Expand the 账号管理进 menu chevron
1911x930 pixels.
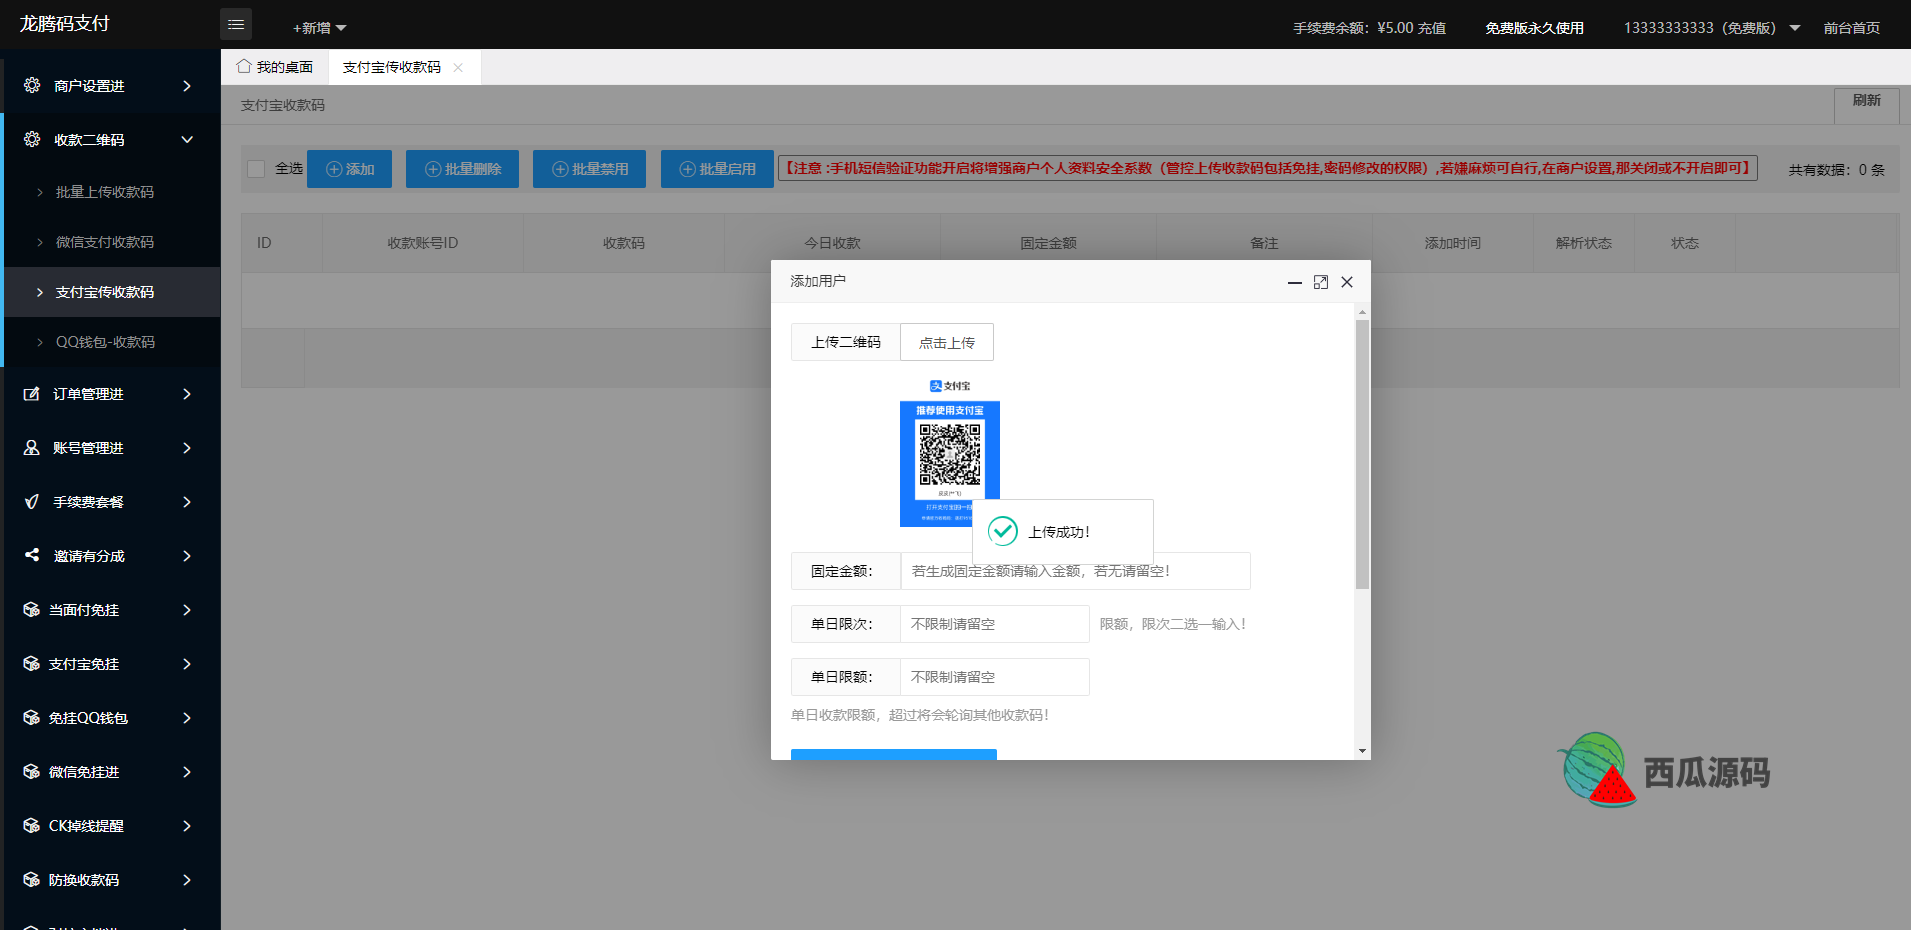187,448
